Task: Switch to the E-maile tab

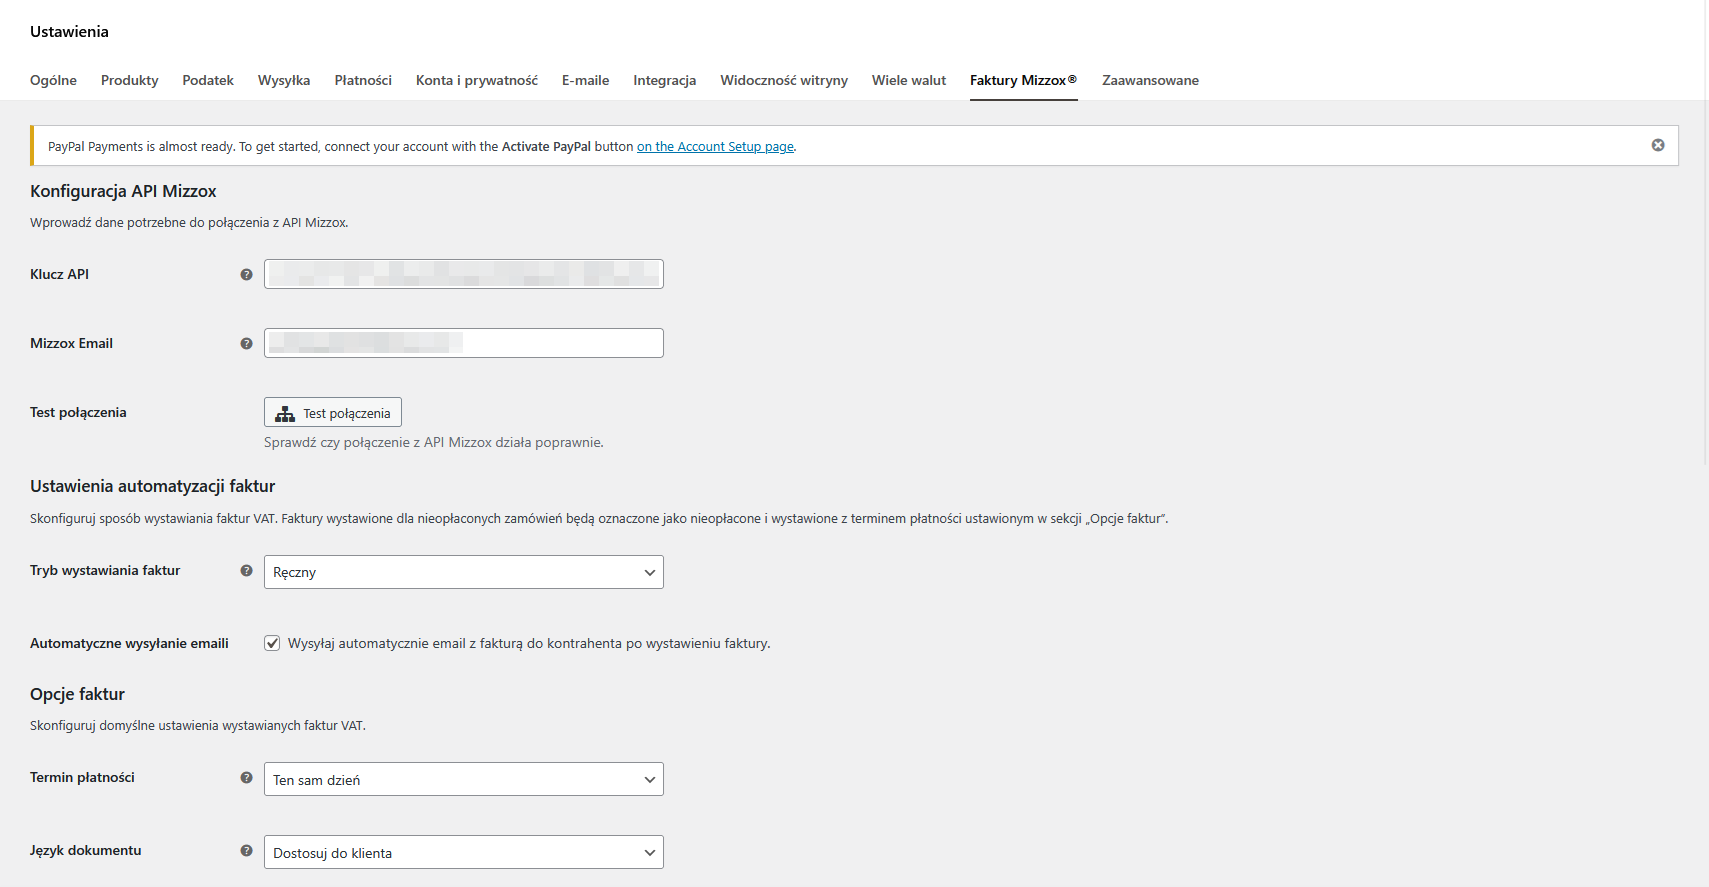Action: tap(585, 80)
